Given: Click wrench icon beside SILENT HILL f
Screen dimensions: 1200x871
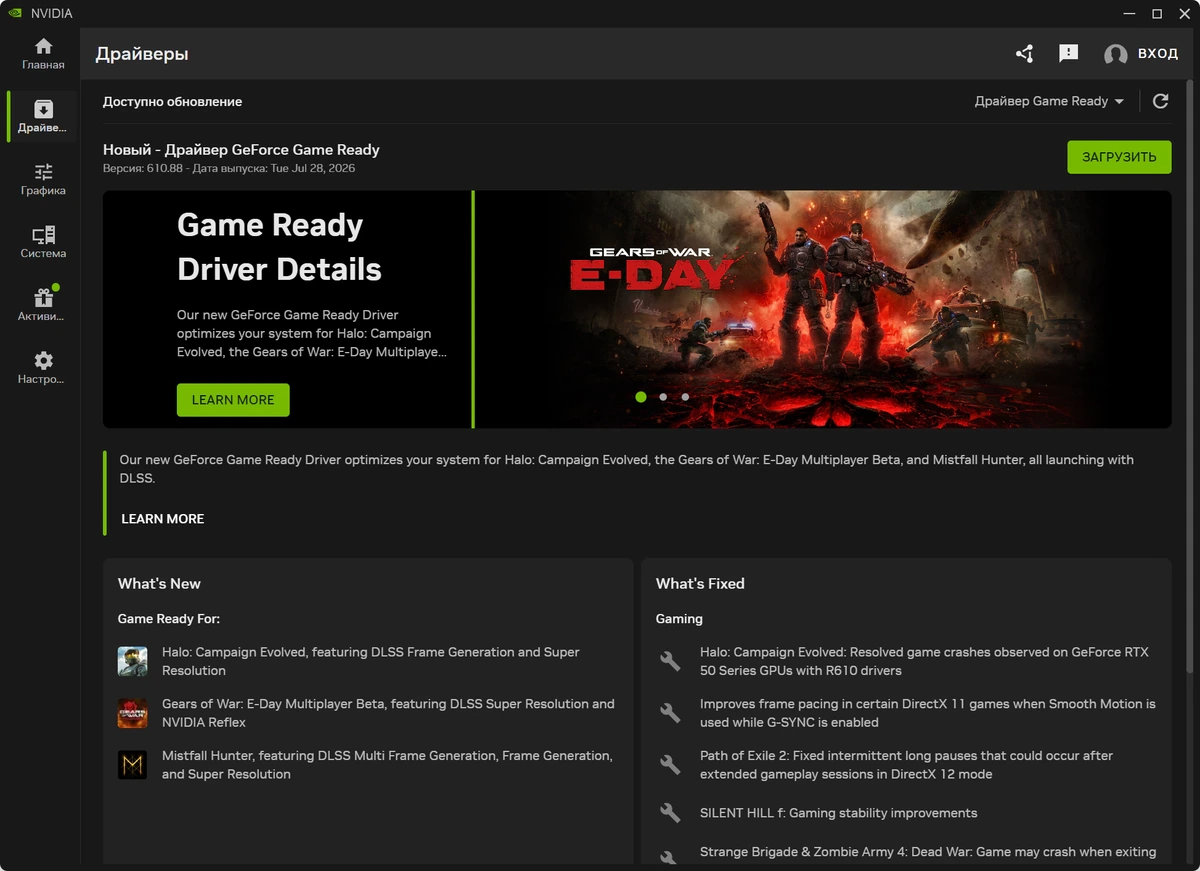Looking at the screenshot, I should point(670,813).
